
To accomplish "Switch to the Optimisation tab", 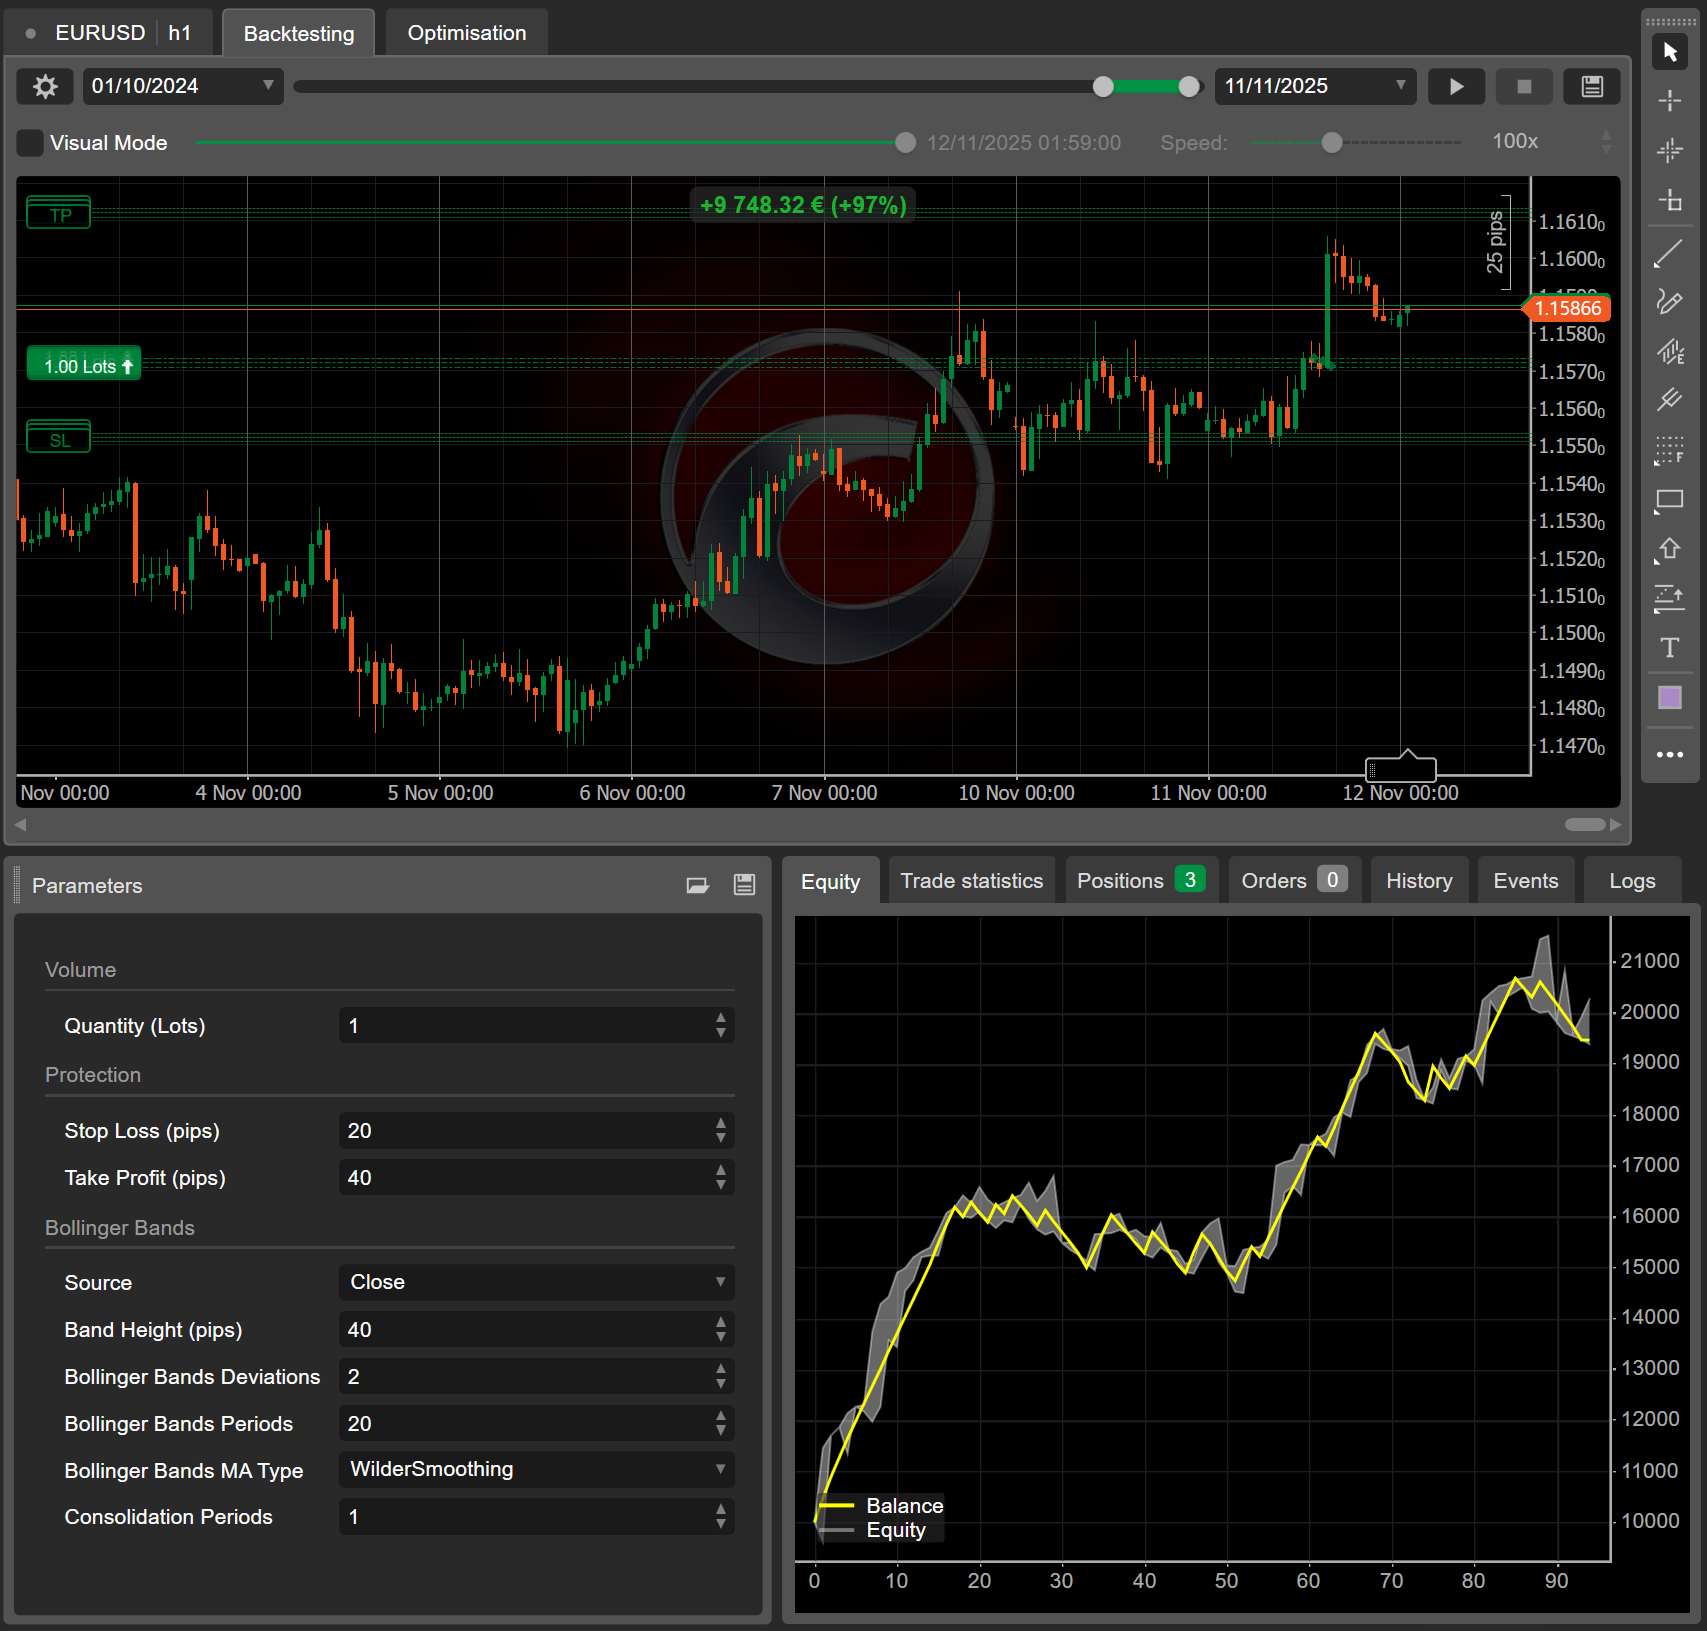I will click(x=466, y=33).
